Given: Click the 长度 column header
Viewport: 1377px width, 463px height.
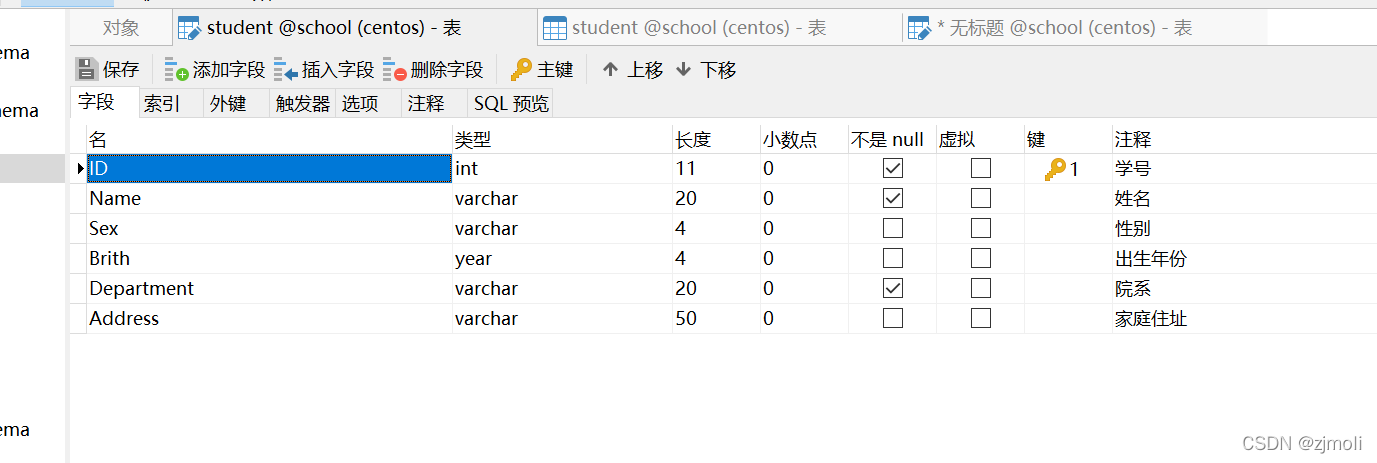Looking at the screenshot, I should tap(716, 139).
